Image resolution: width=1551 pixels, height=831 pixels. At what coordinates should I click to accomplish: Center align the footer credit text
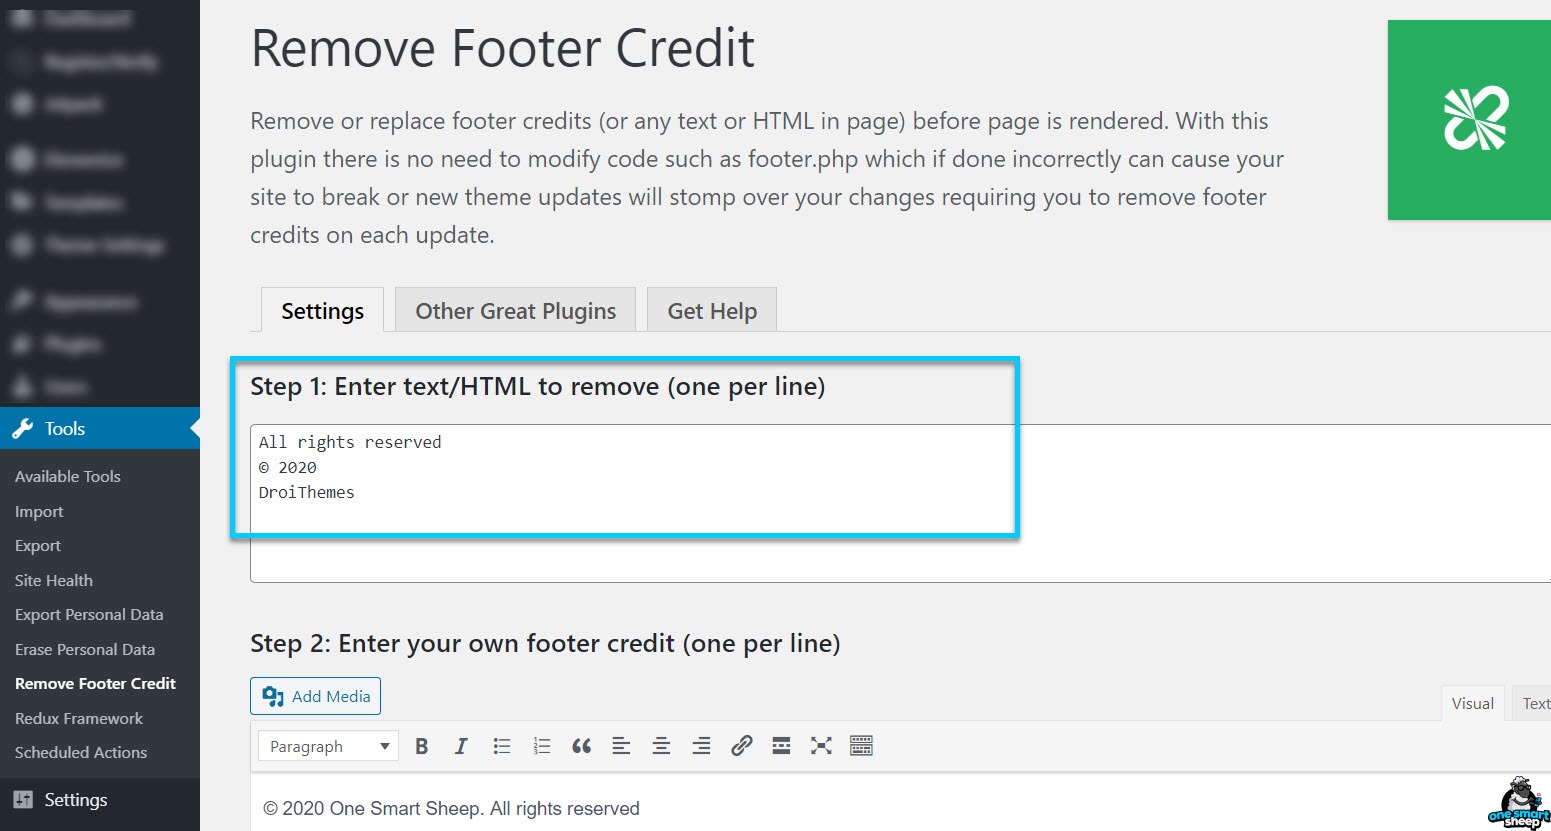coord(661,745)
